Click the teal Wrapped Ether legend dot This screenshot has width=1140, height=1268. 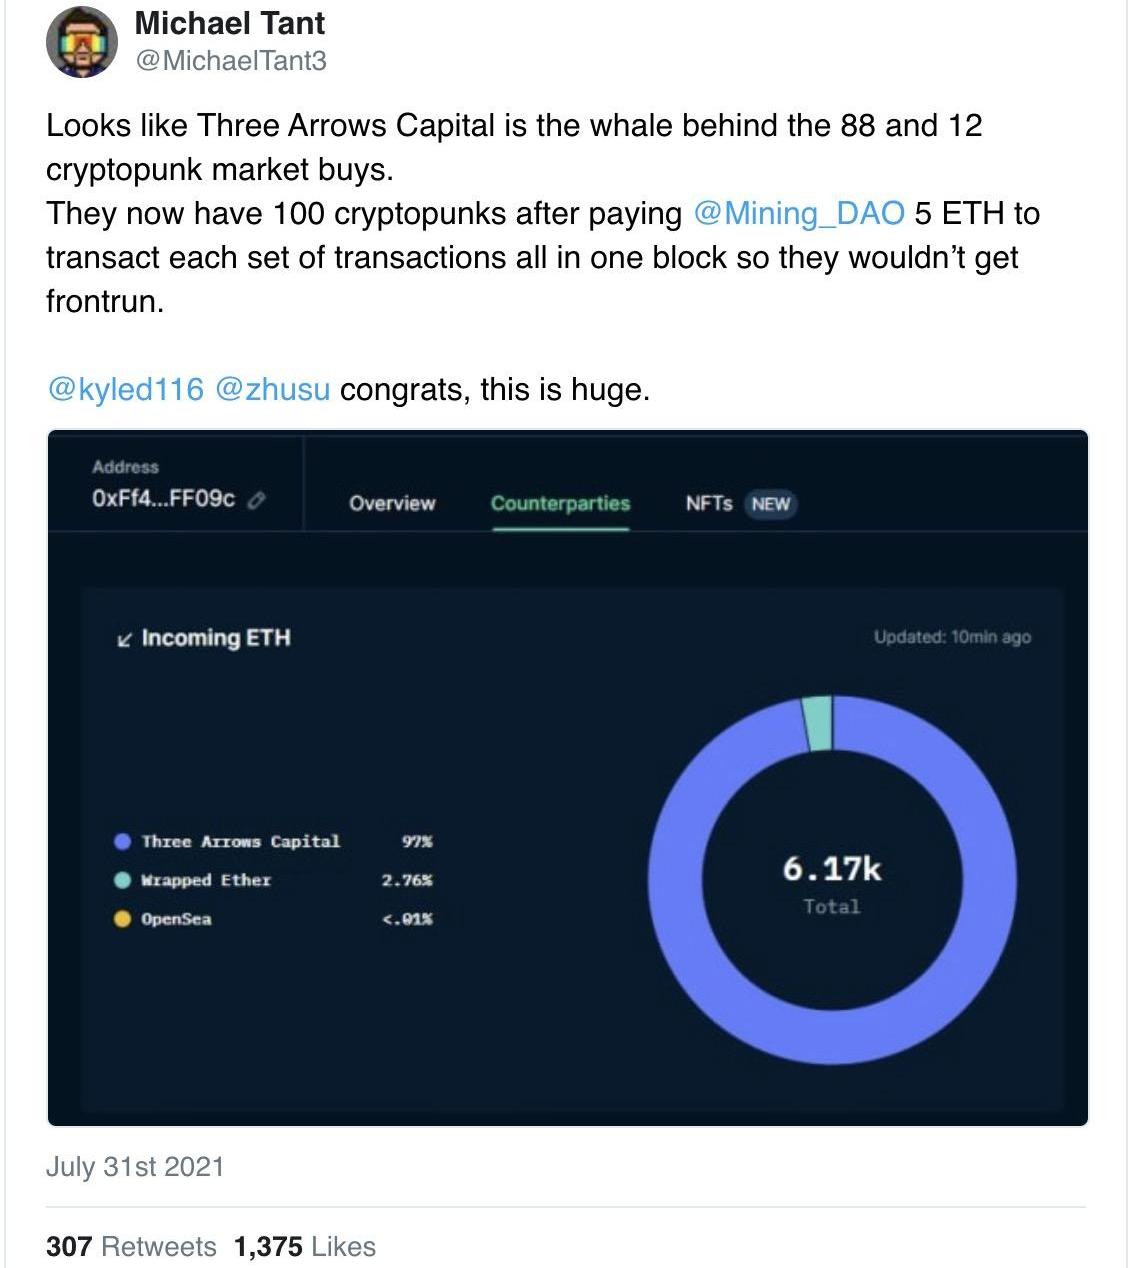[123, 881]
